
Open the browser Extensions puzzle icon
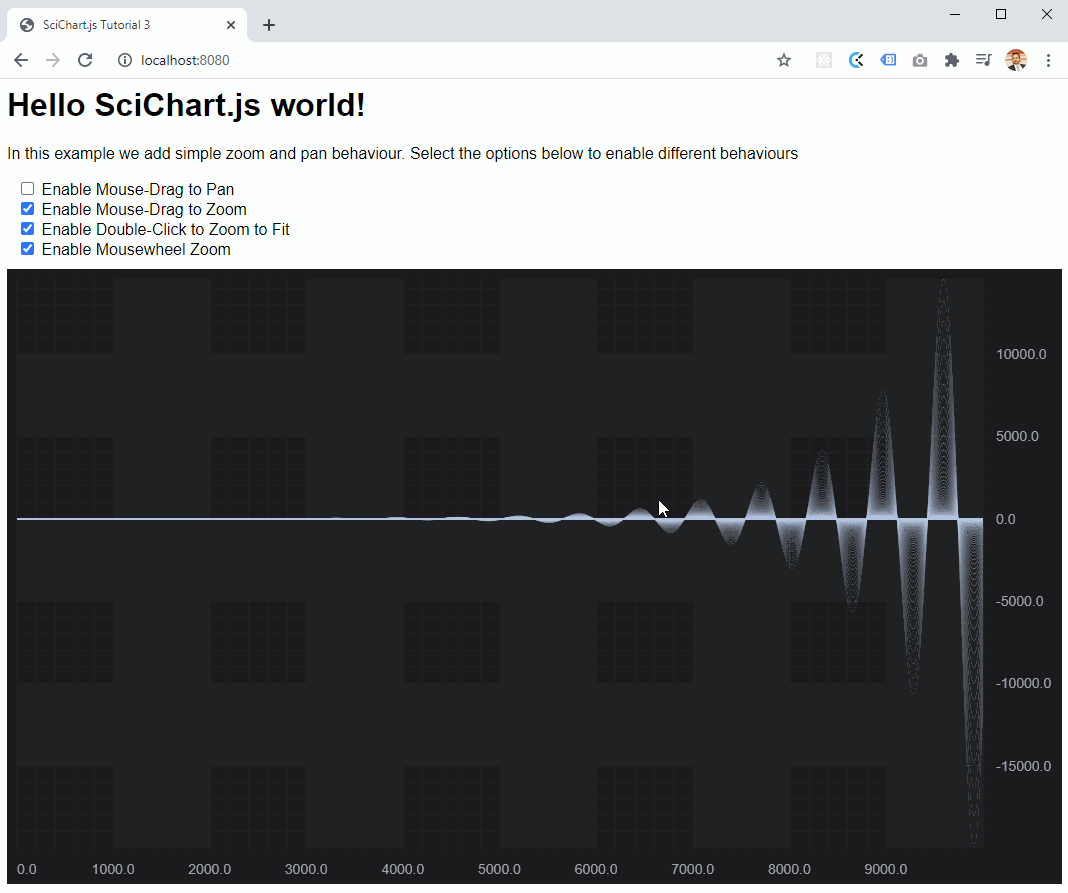coord(952,60)
